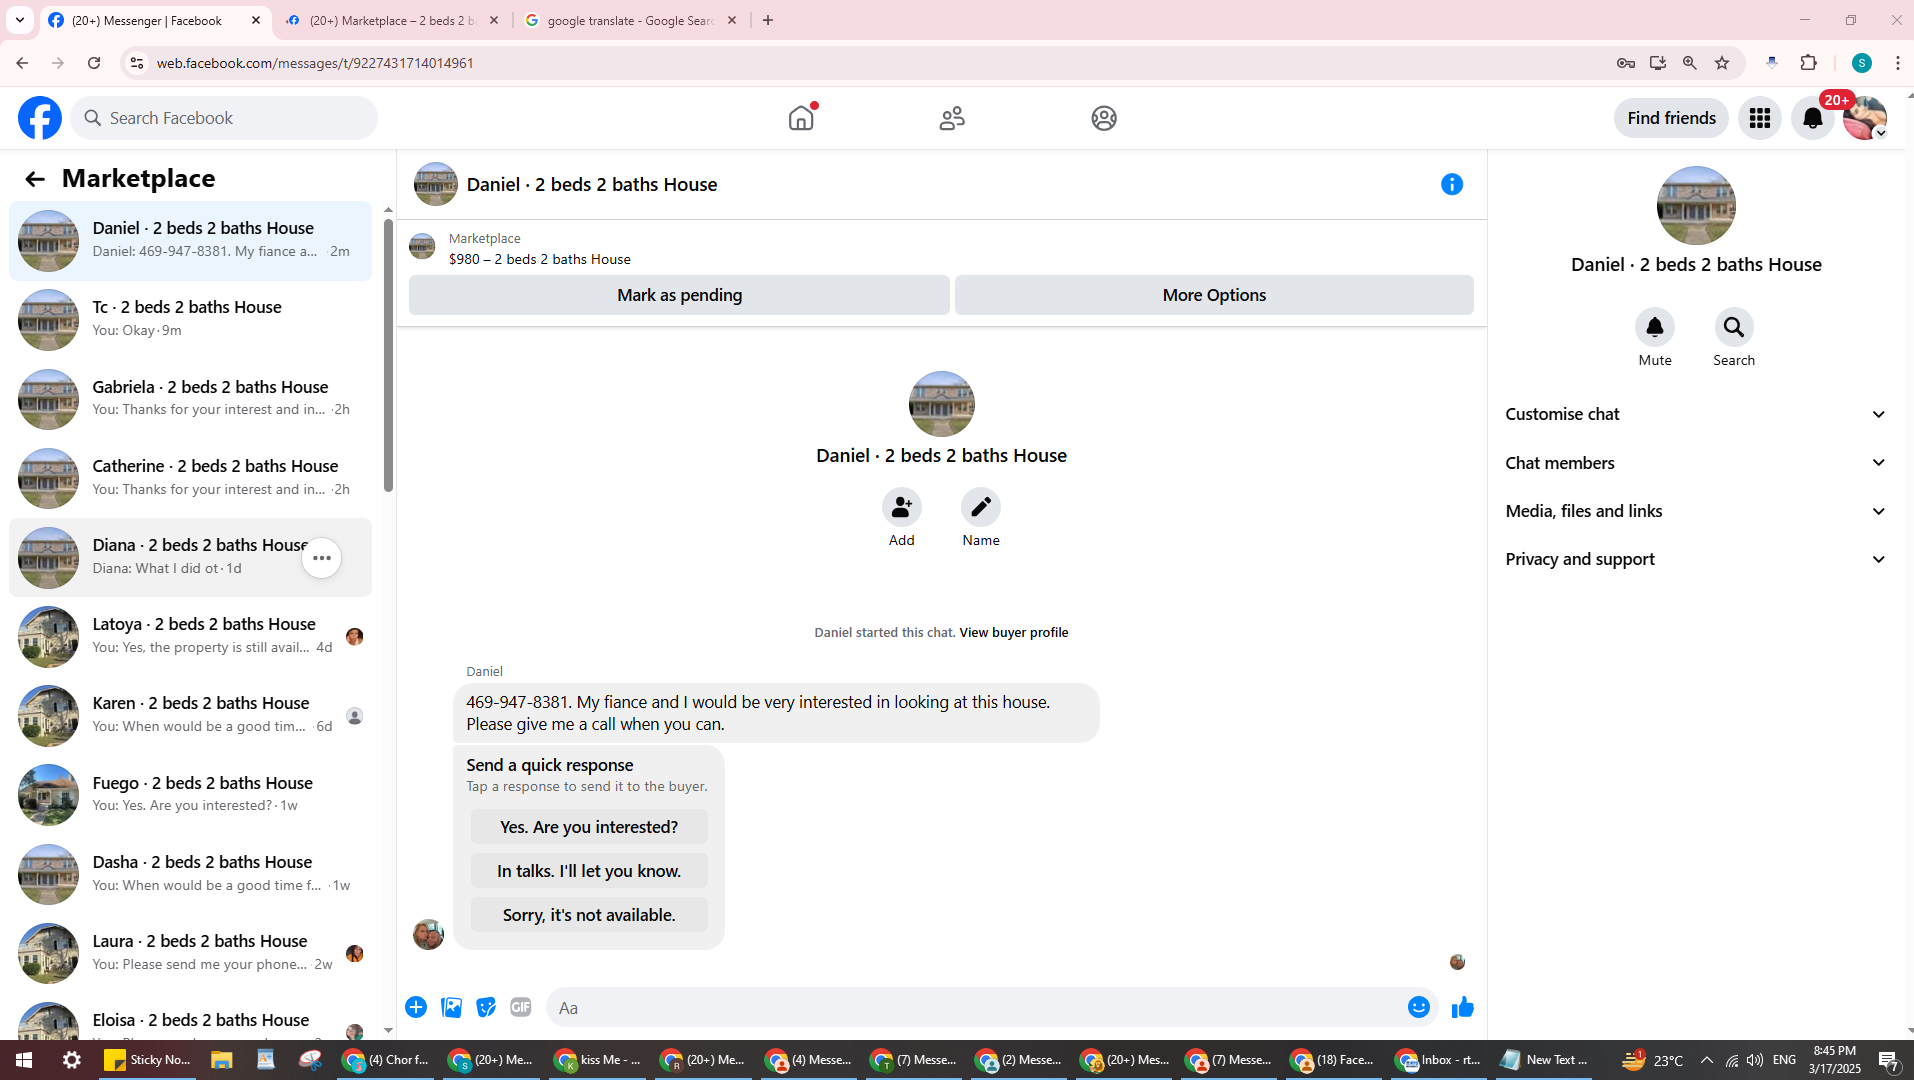Click the browser address bar
Image resolution: width=1914 pixels, height=1080 pixels.
[x=870, y=63]
